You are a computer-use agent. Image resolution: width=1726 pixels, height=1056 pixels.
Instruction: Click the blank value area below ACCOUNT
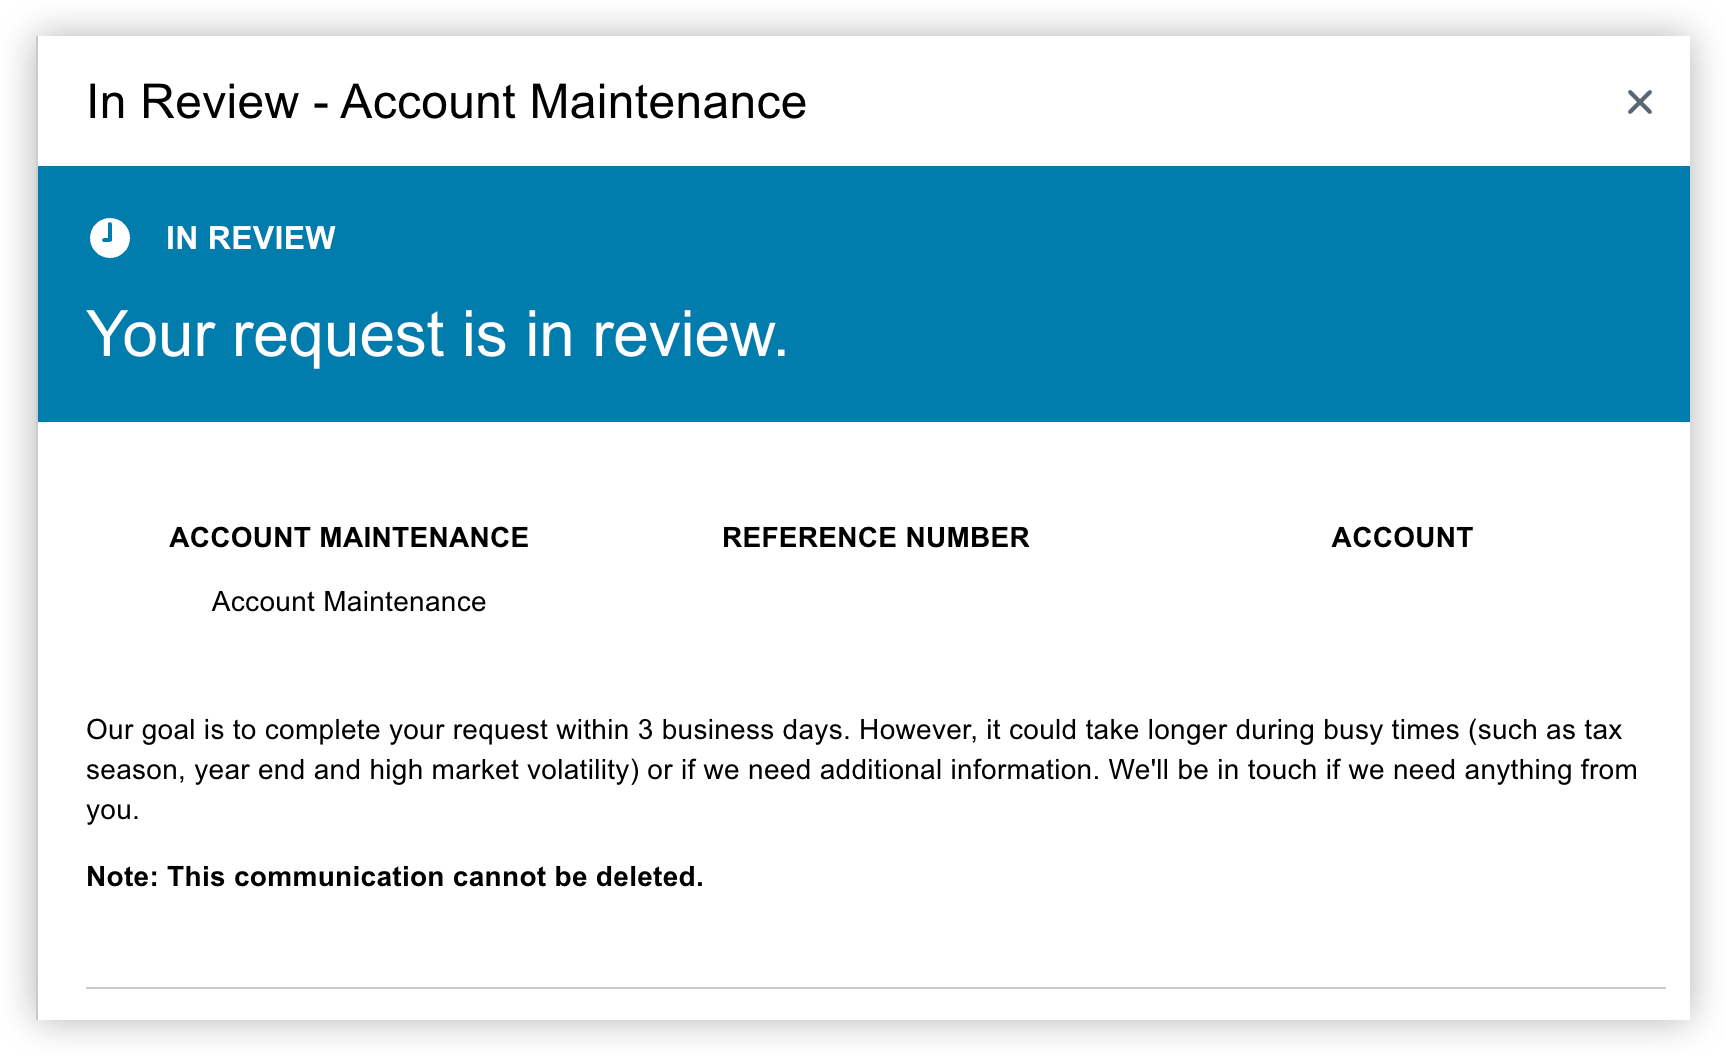click(1402, 601)
